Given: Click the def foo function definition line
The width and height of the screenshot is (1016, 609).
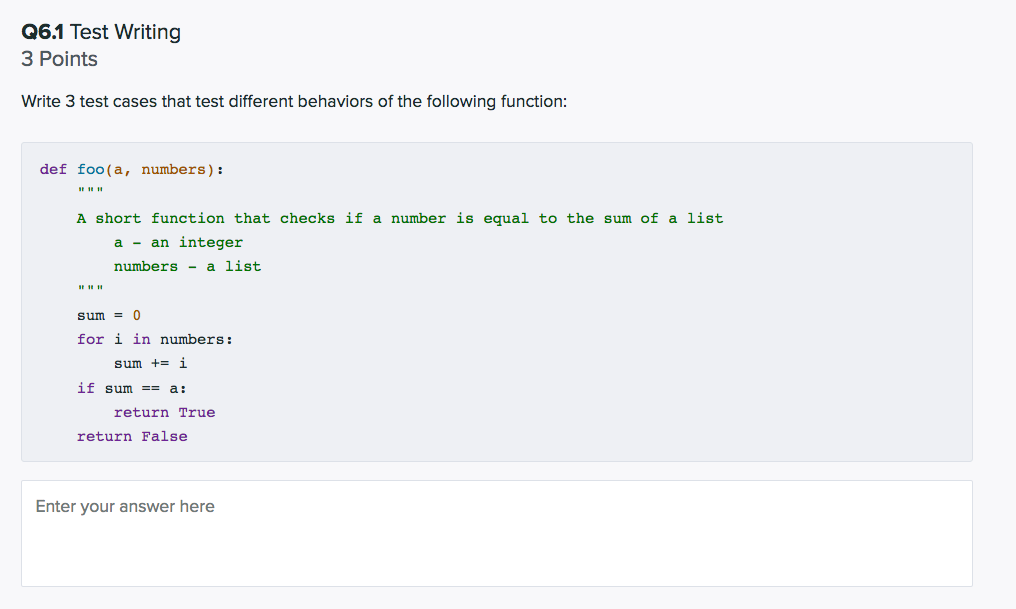Looking at the screenshot, I should (x=130, y=169).
